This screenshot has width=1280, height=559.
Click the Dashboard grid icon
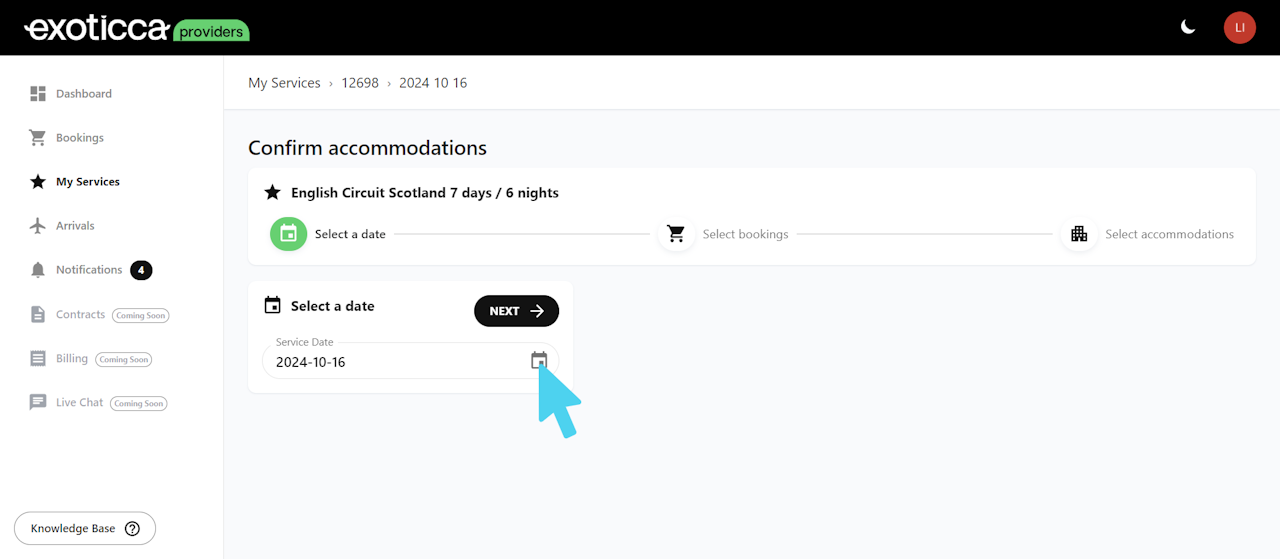click(x=38, y=94)
